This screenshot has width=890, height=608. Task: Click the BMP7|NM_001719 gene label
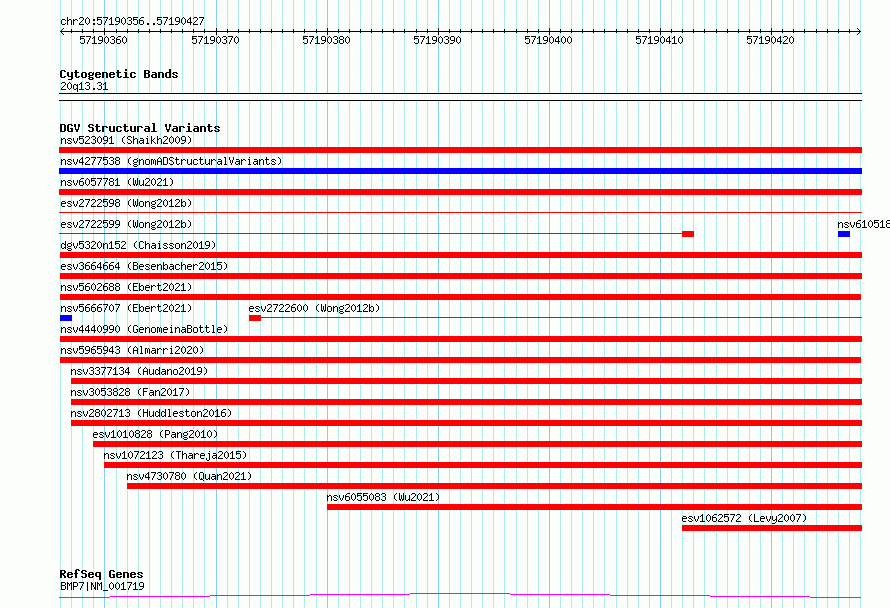102,586
